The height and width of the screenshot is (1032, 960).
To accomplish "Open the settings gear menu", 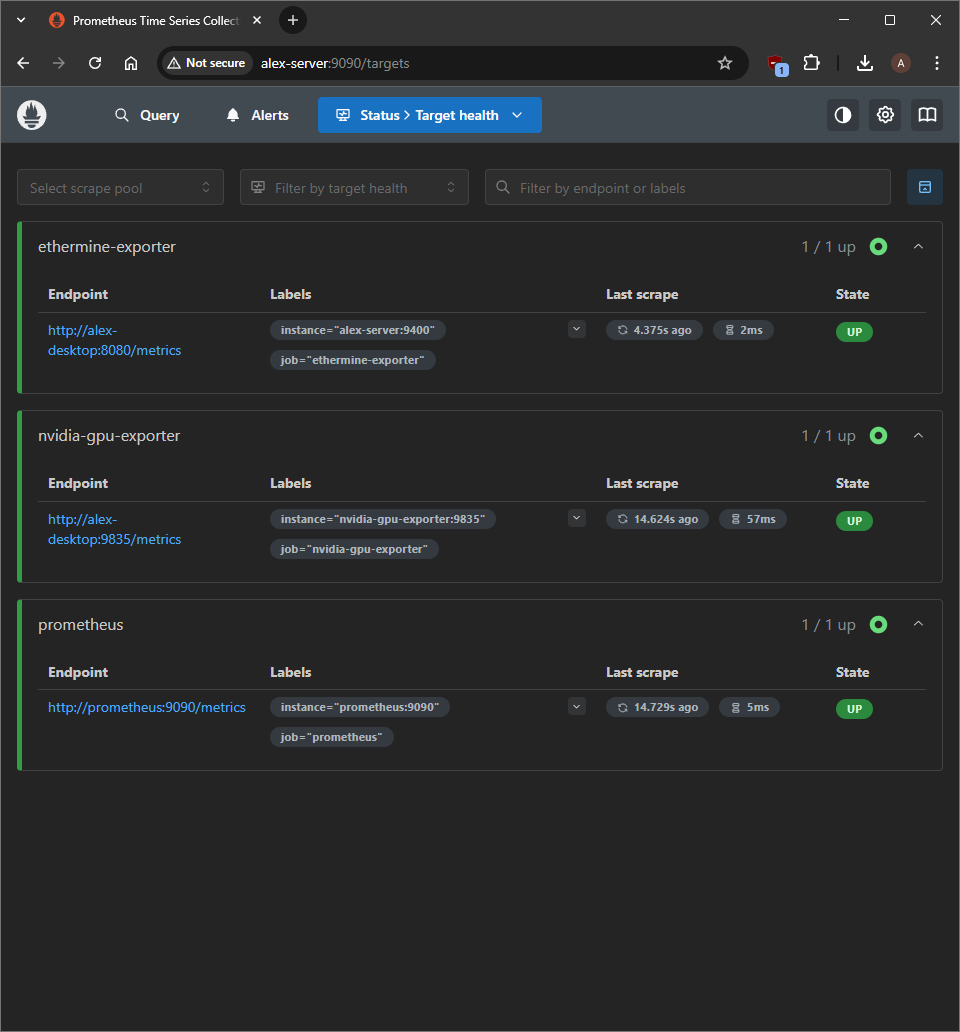I will (885, 115).
